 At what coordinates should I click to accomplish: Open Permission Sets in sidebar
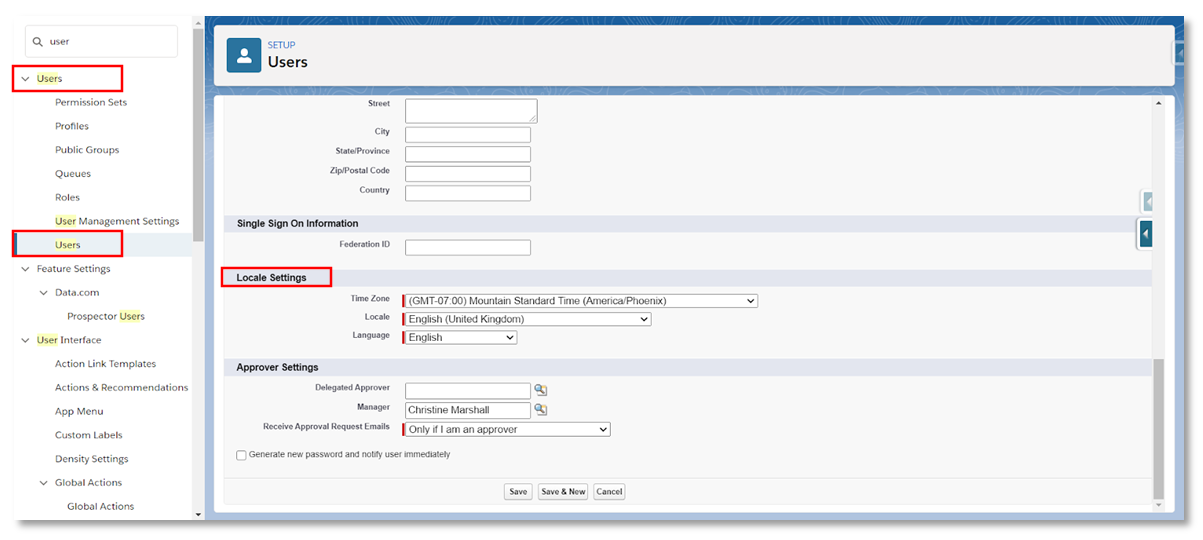pyautogui.click(x=91, y=102)
